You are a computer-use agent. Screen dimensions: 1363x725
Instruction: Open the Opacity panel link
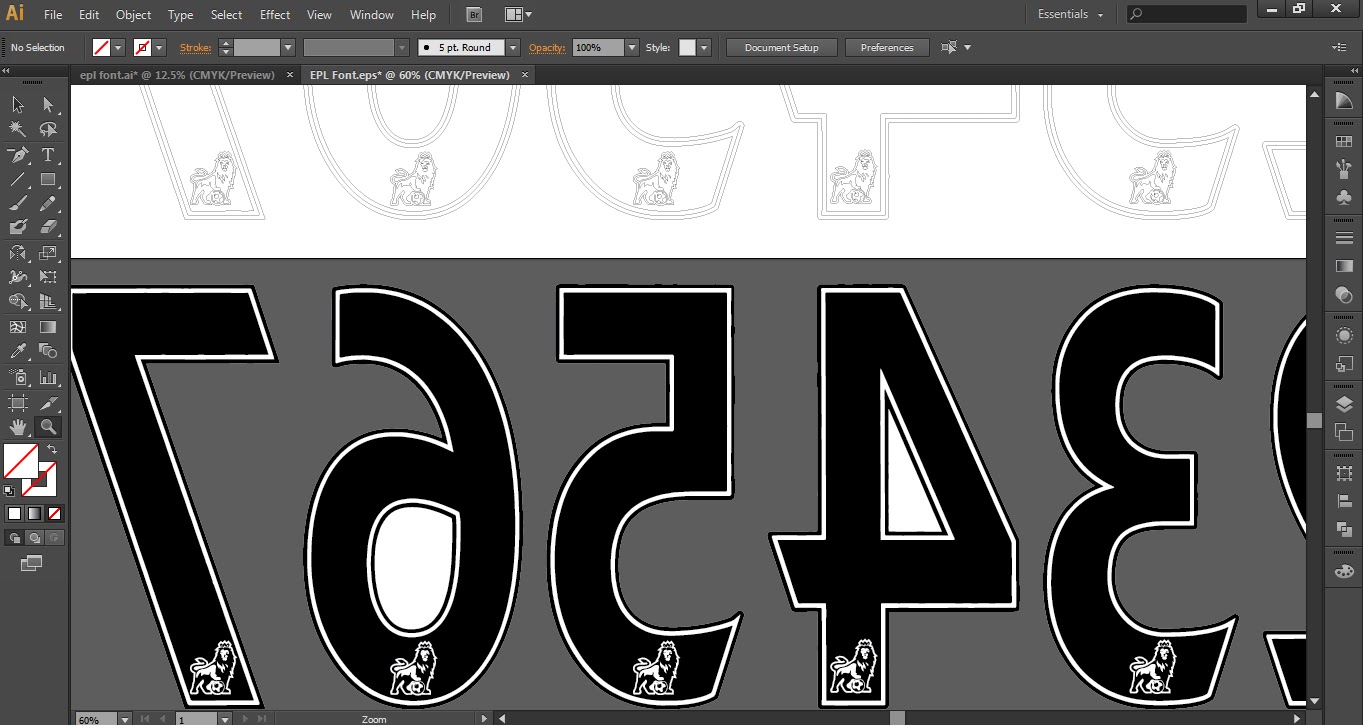point(547,48)
